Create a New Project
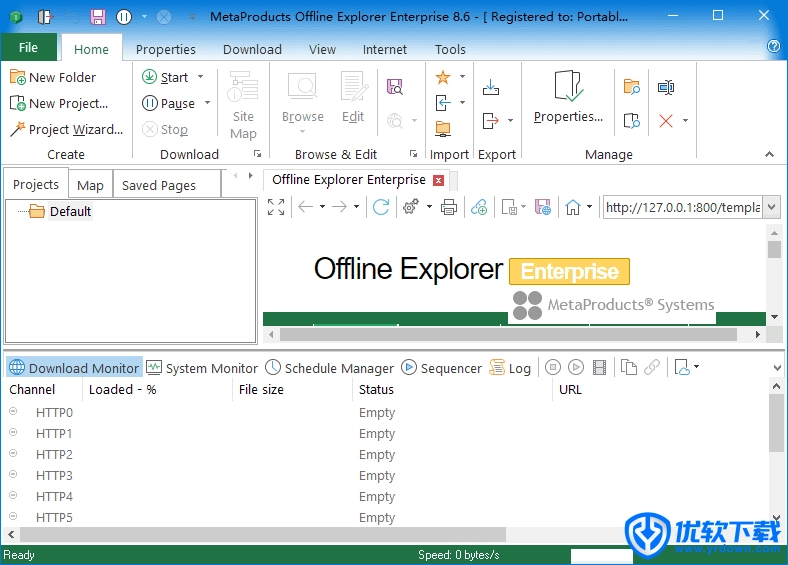Viewport: 788px width, 565px height. point(59,104)
